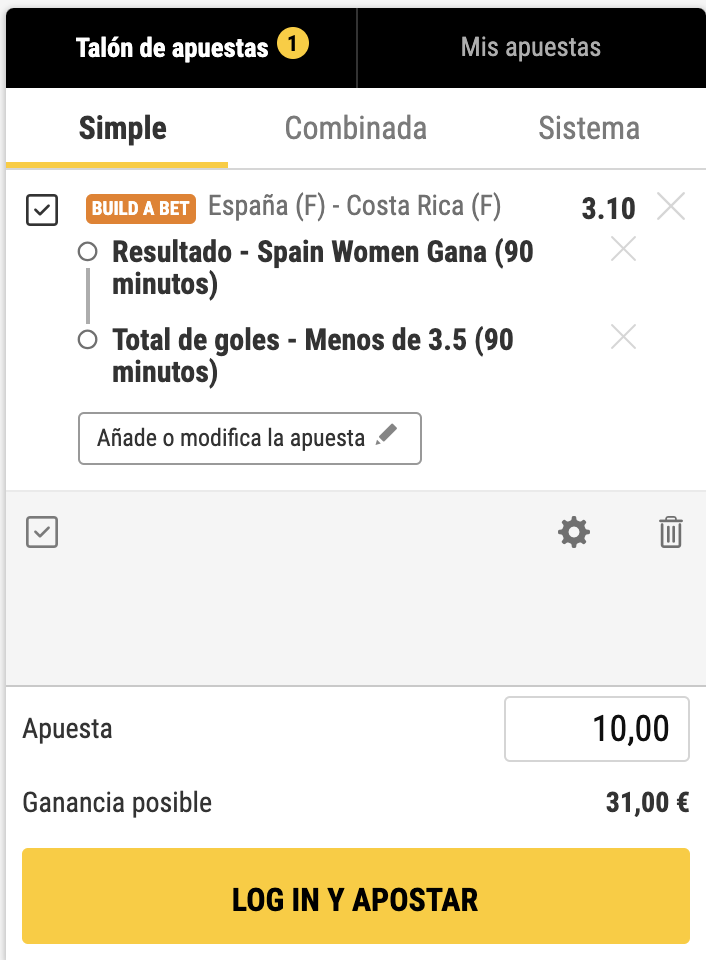This screenshot has height=960, width=706.
Task: Uncheck the España - Costa Rica bet checkbox
Action: 42,210
